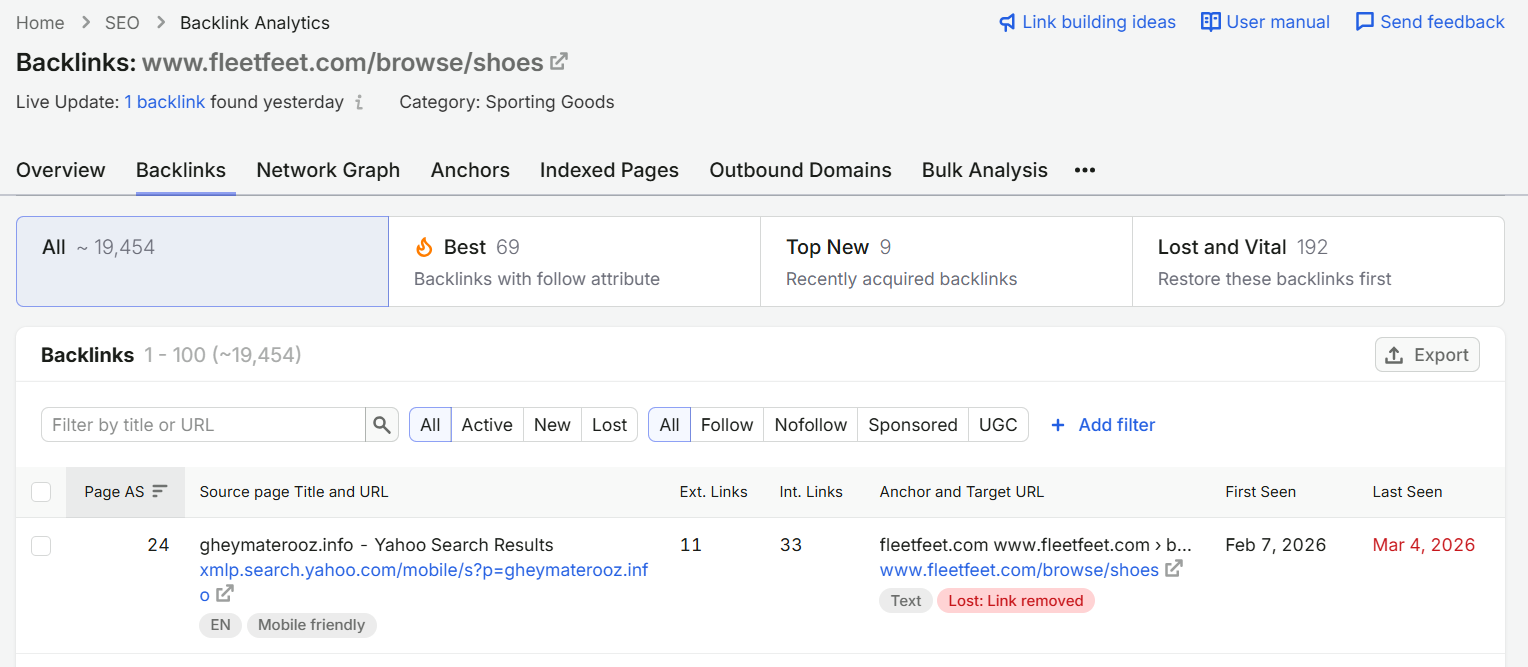1528x667 pixels.
Task: Switch to the Outbound Domains tab
Action: coord(800,170)
